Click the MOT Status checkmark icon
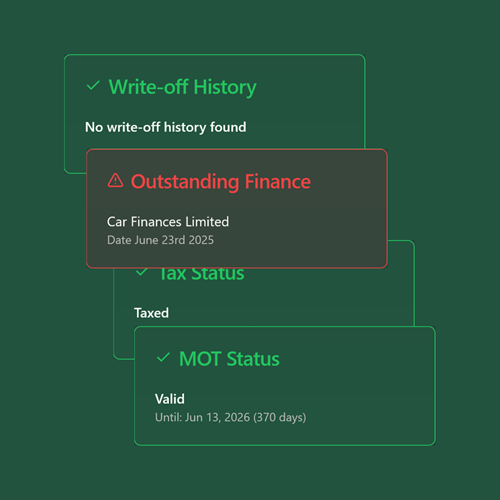 coord(163,358)
